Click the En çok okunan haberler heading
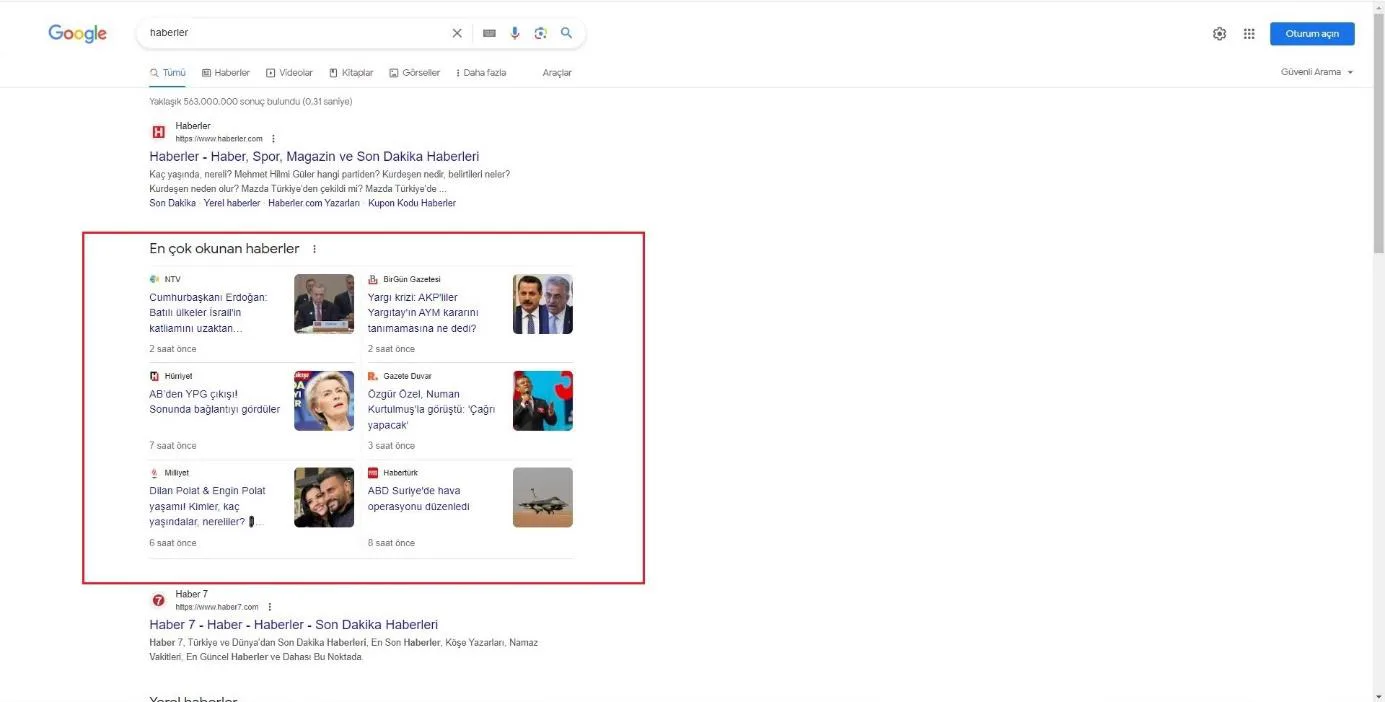 pos(224,249)
